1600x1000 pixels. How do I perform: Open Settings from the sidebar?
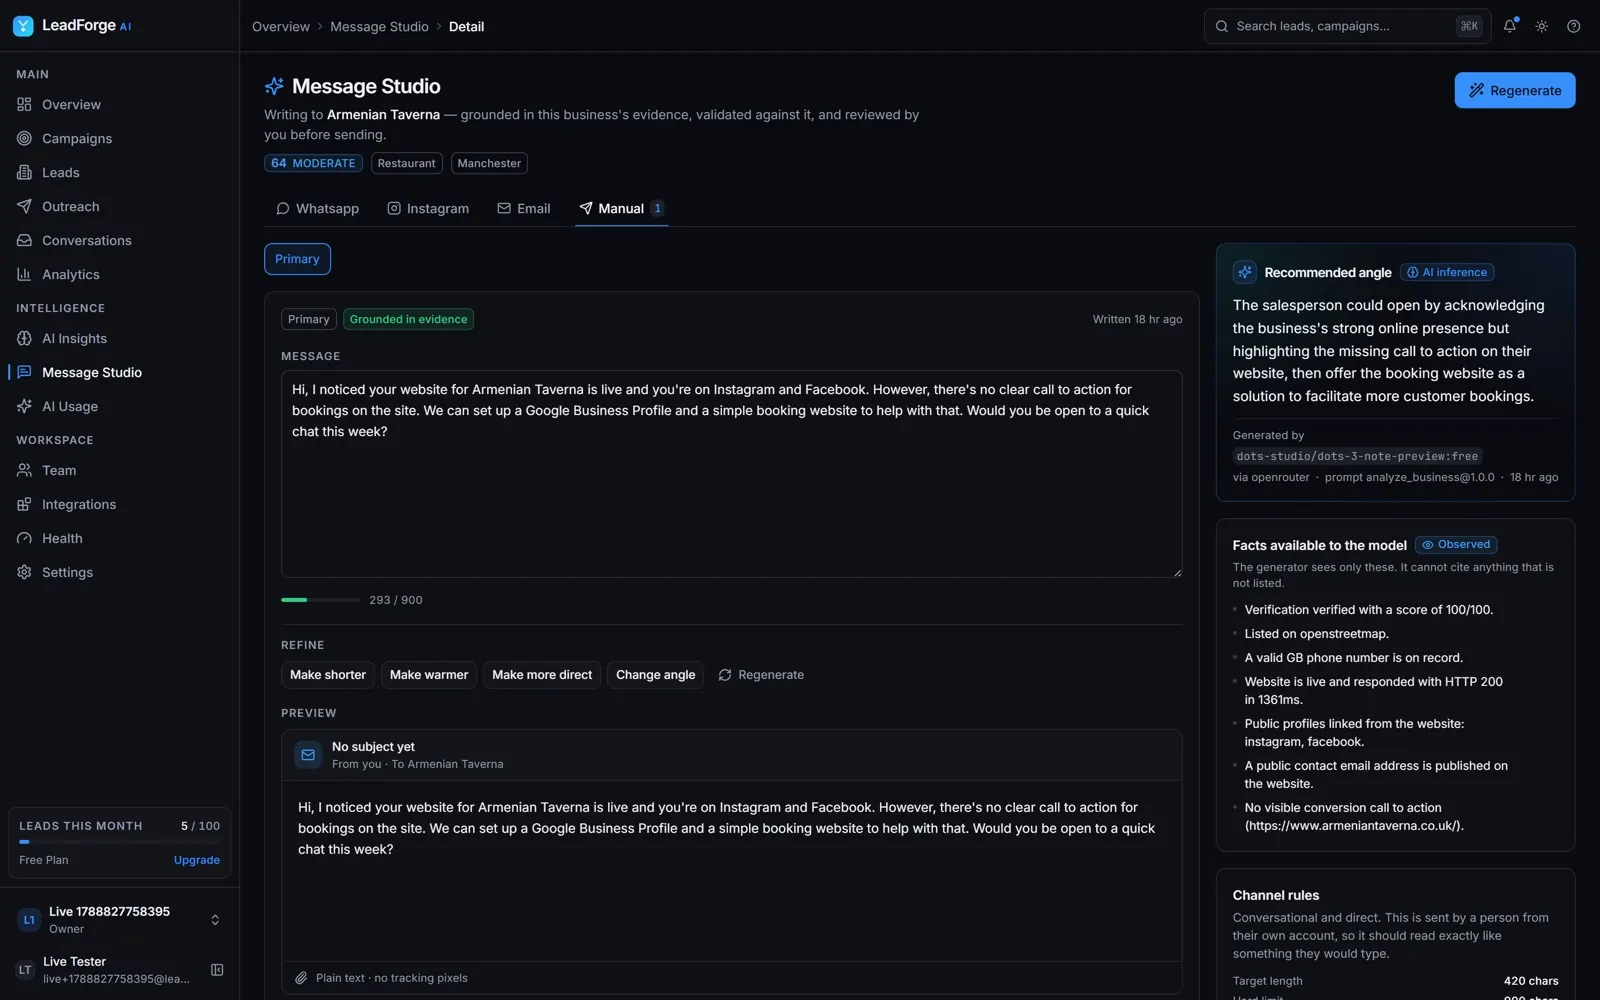click(x=120, y=572)
